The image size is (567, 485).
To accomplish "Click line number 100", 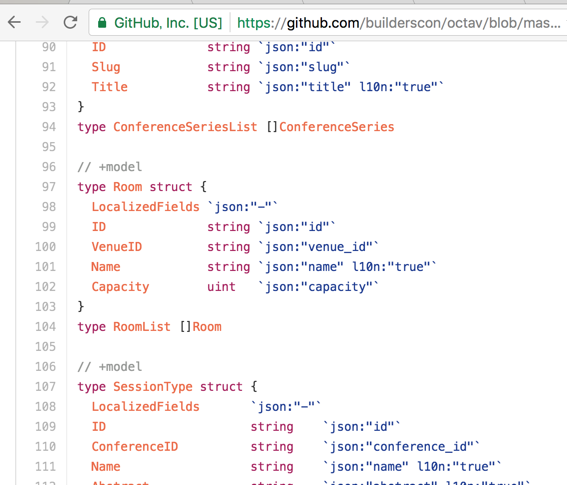I will pyautogui.click(x=46, y=247).
